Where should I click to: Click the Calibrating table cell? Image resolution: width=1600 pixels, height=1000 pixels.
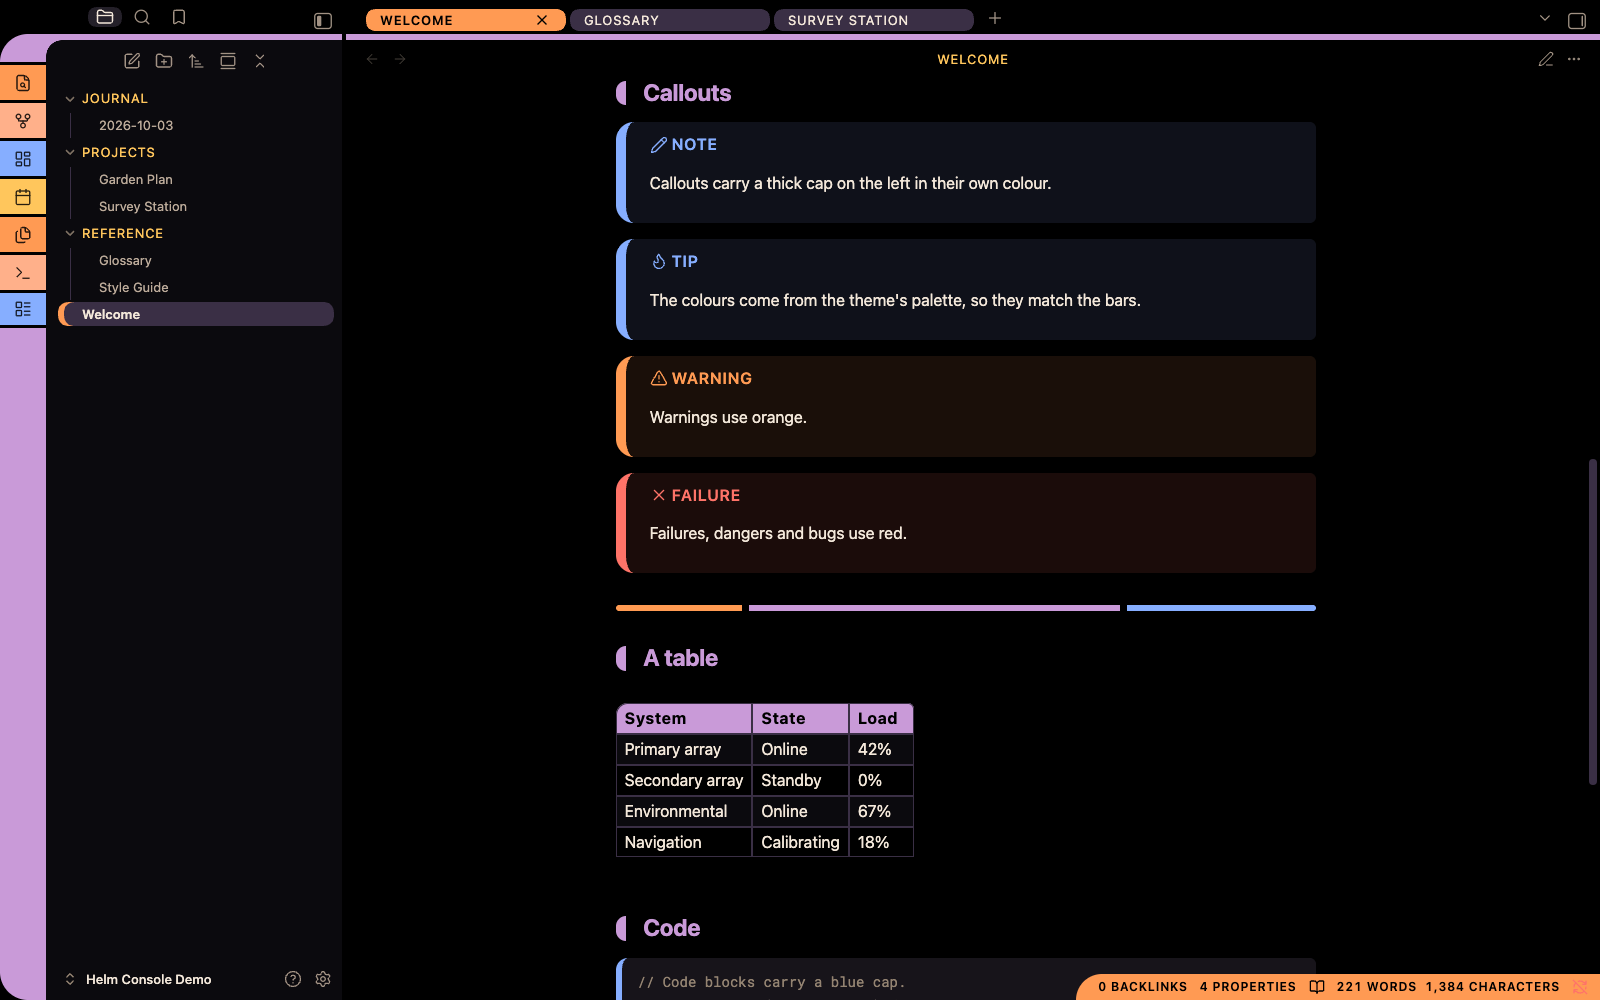click(x=800, y=842)
